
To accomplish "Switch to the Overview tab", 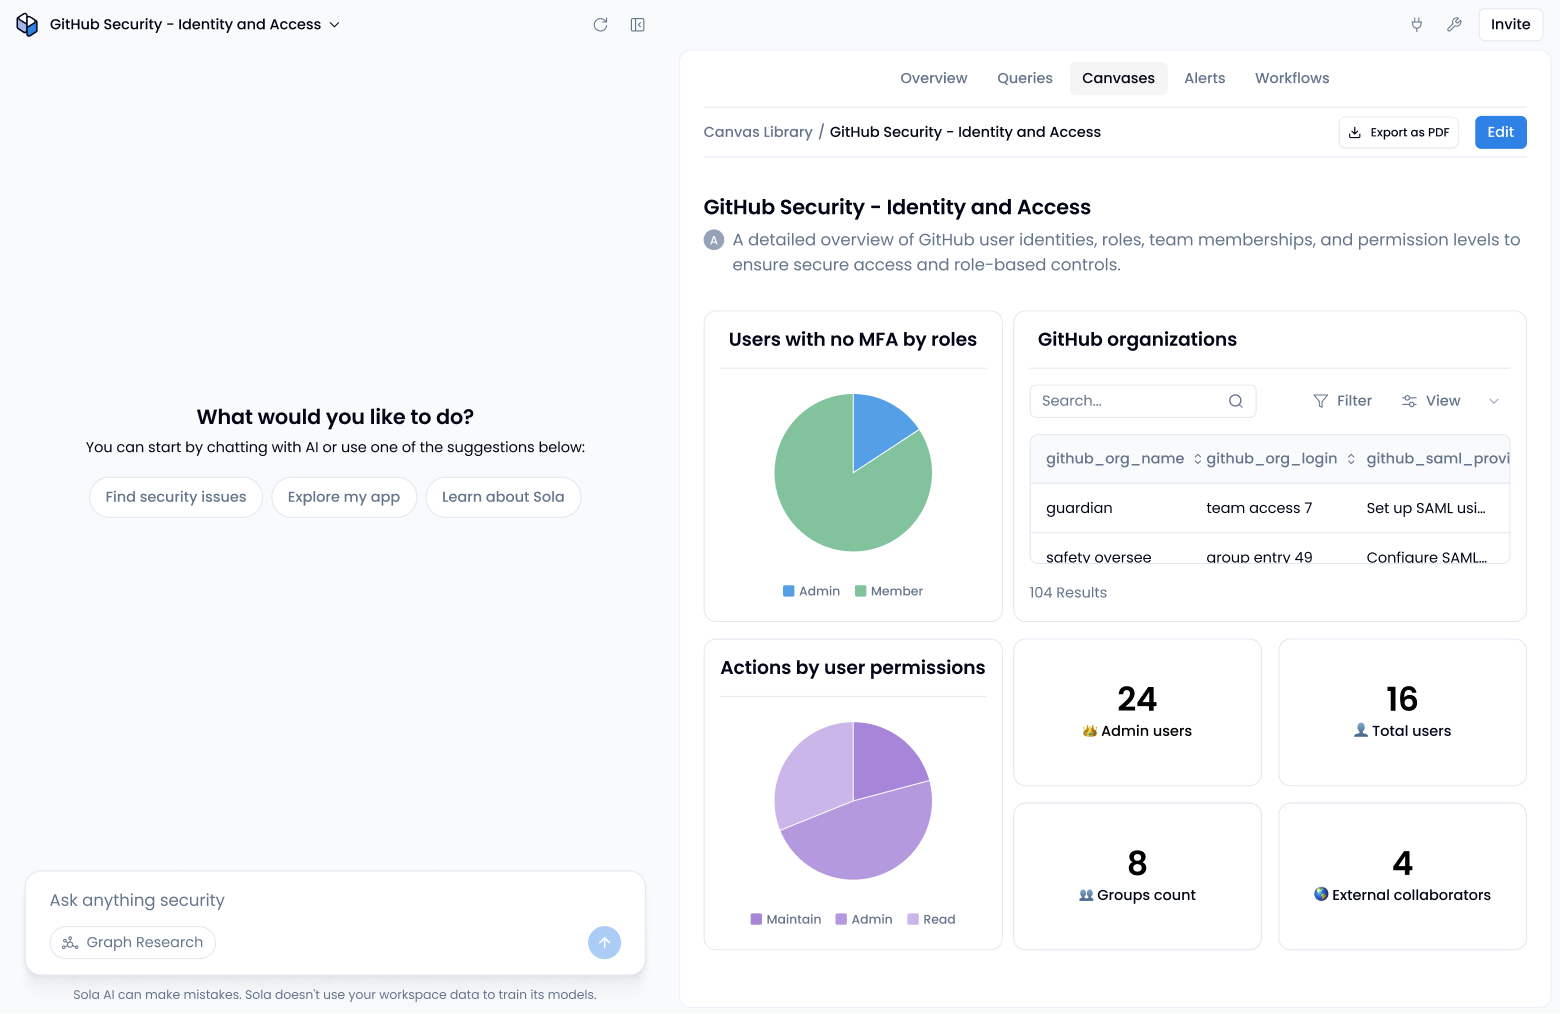I will coord(933,78).
